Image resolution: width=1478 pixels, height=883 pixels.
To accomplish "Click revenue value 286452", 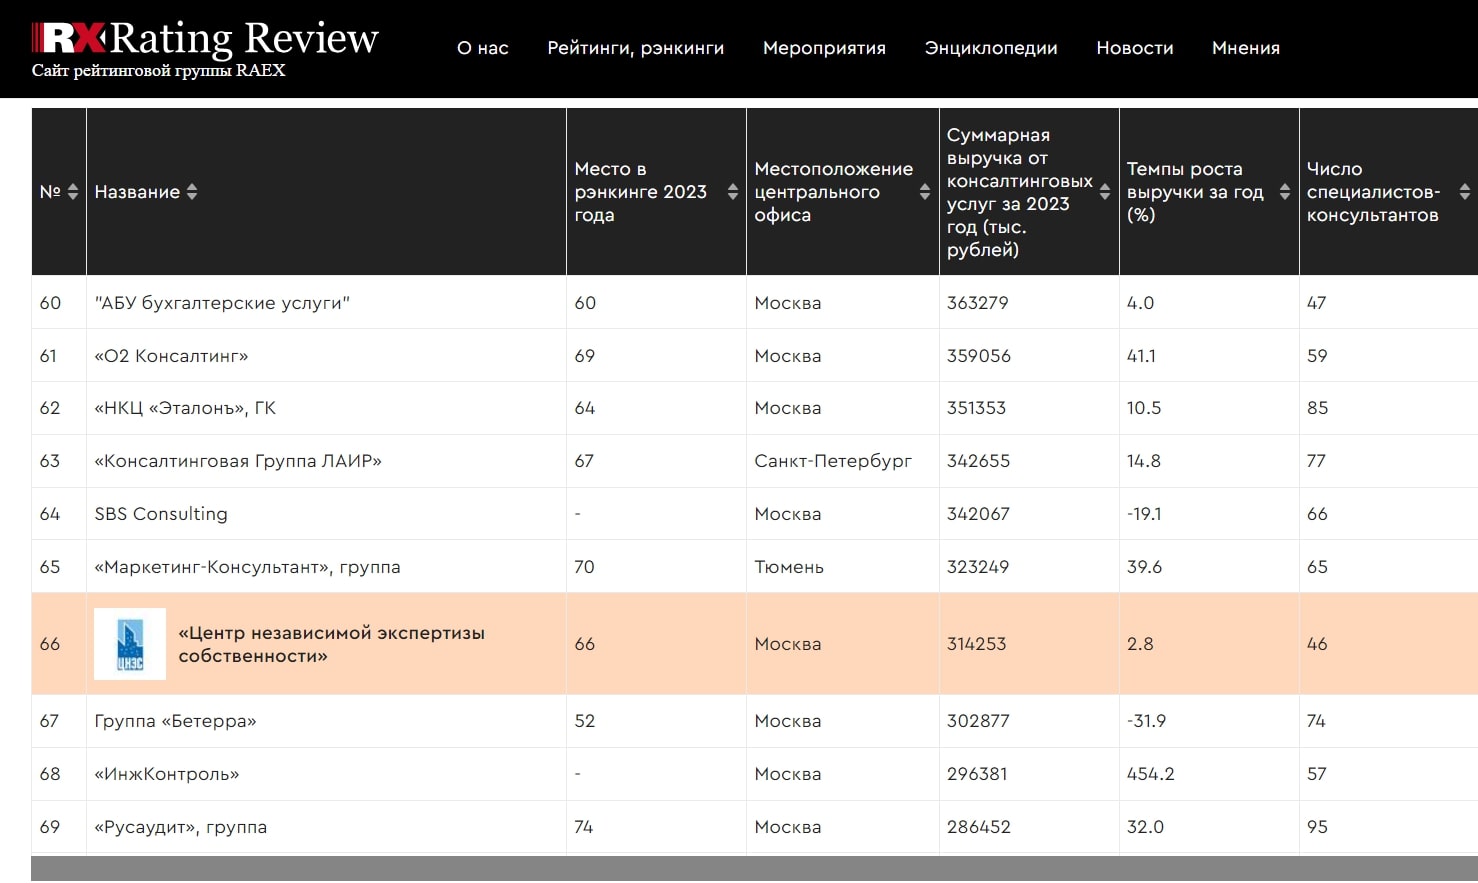I will pyautogui.click(x=979, y=827).
